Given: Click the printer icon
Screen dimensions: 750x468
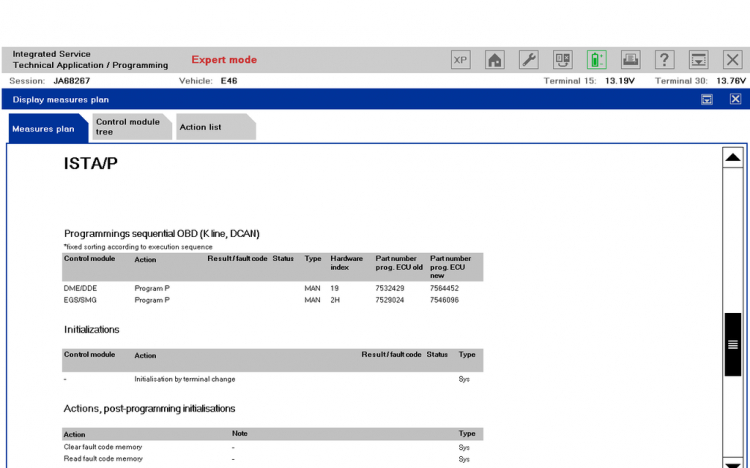Looking at the screenshot, I should pyautogui.click(x=630, y=60).
